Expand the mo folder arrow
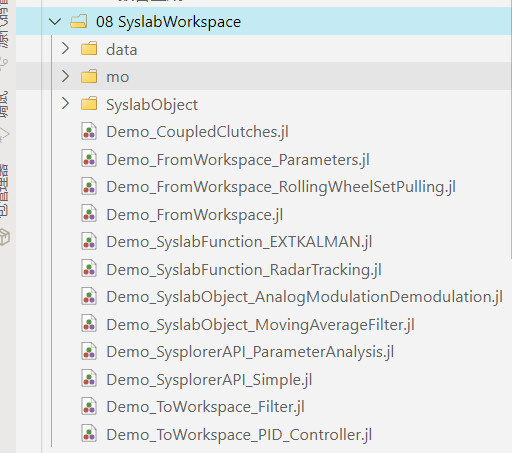This screenshot has width=512, height=453. pos(65,76)
